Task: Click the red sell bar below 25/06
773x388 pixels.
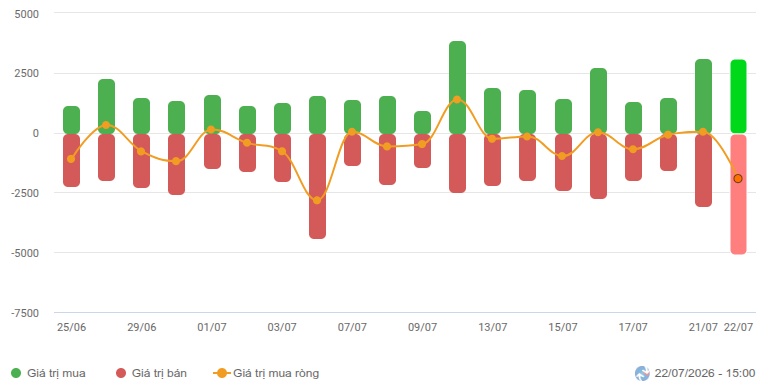Action: [x=71, y=160]
